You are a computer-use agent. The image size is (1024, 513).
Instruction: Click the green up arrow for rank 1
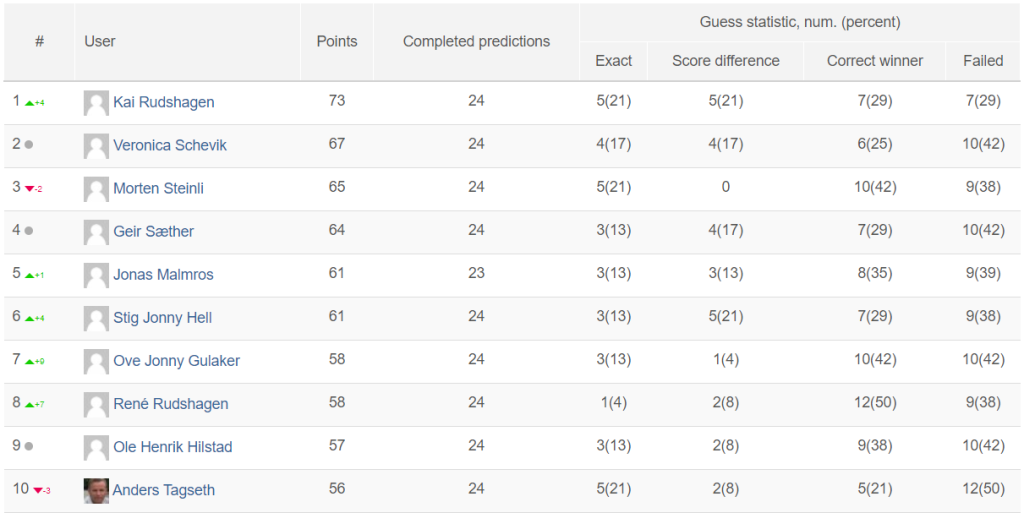pyautogui.click(x=29, y=103)
